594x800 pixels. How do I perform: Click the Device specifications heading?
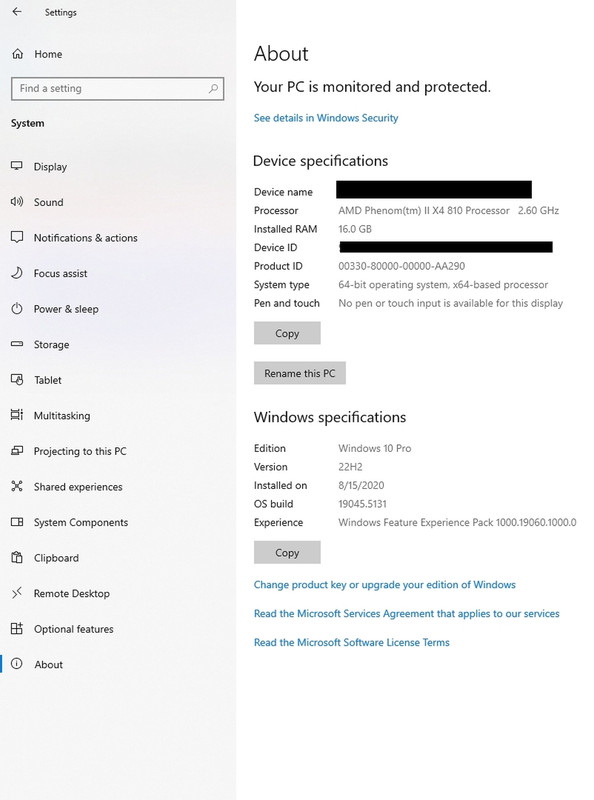(320, 161)
